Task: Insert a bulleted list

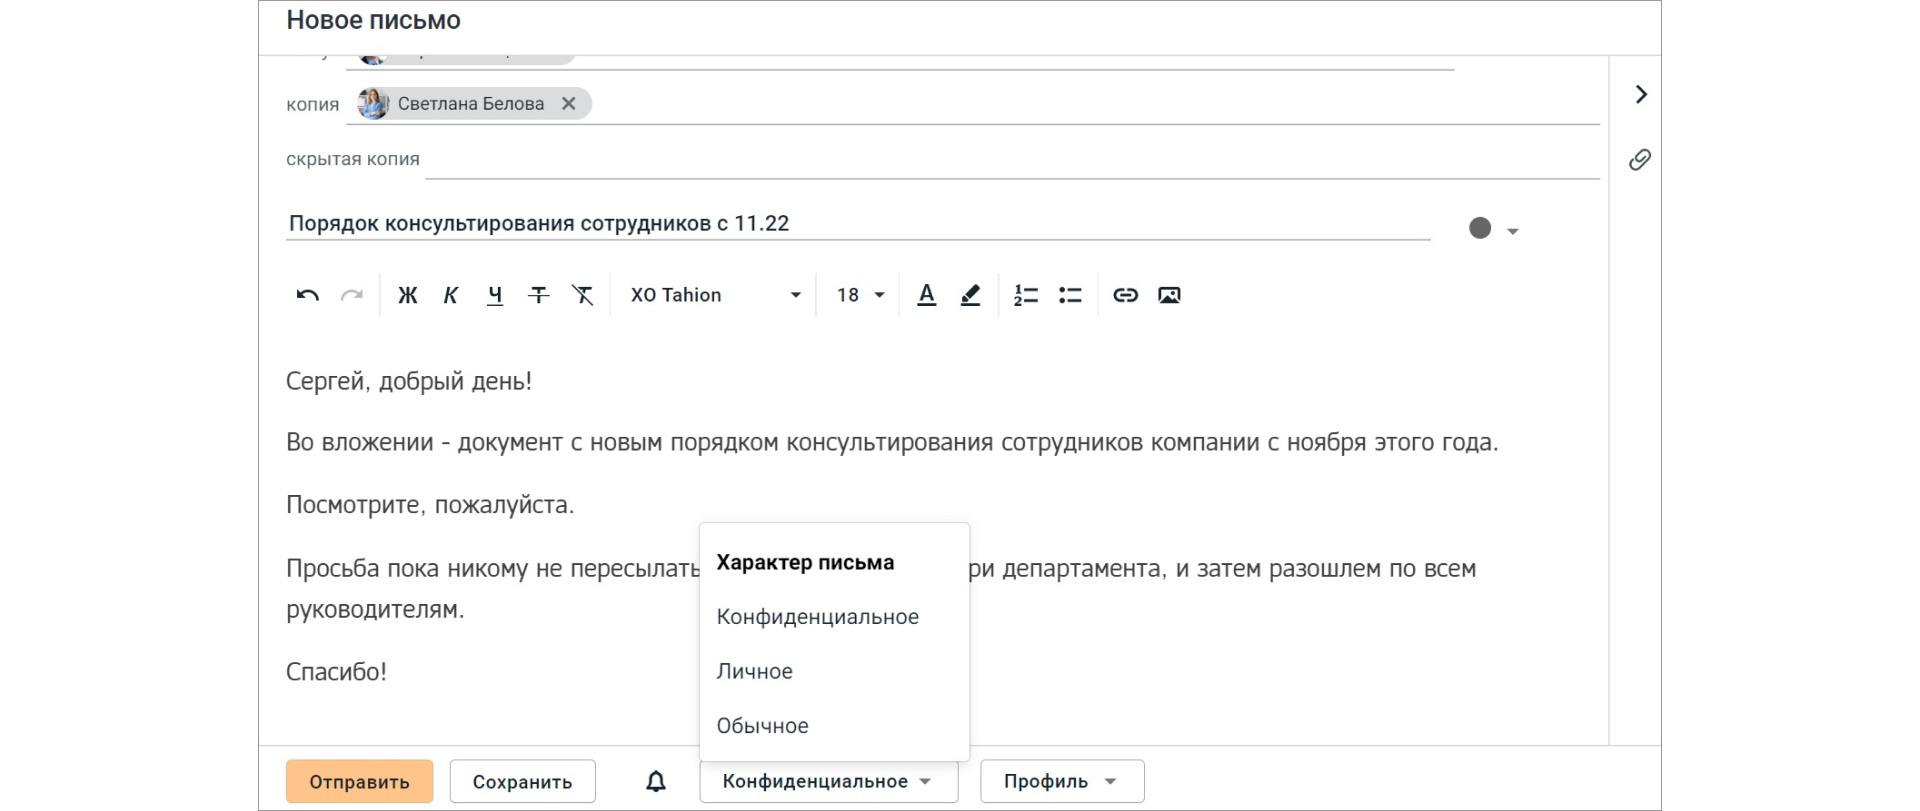Action: click(1070, 295)
